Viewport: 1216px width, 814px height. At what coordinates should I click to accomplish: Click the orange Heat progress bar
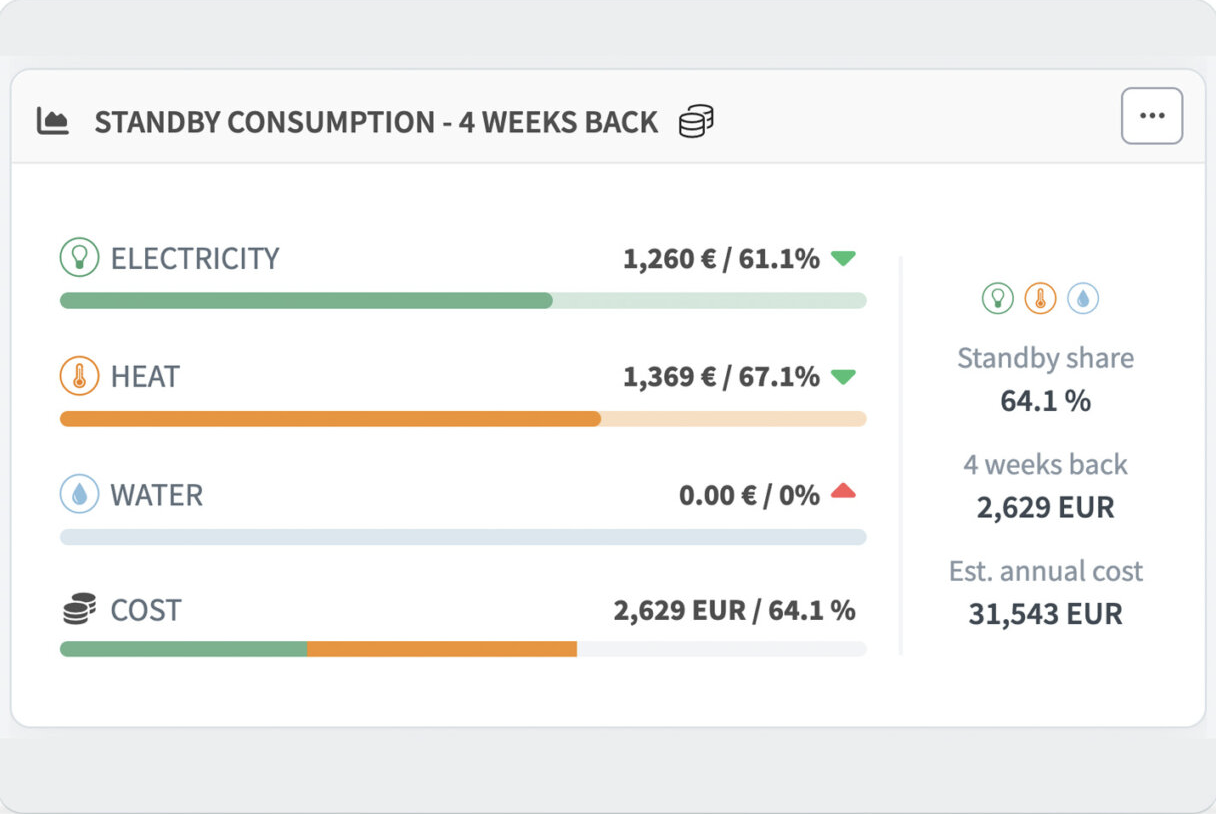point(330,419)
